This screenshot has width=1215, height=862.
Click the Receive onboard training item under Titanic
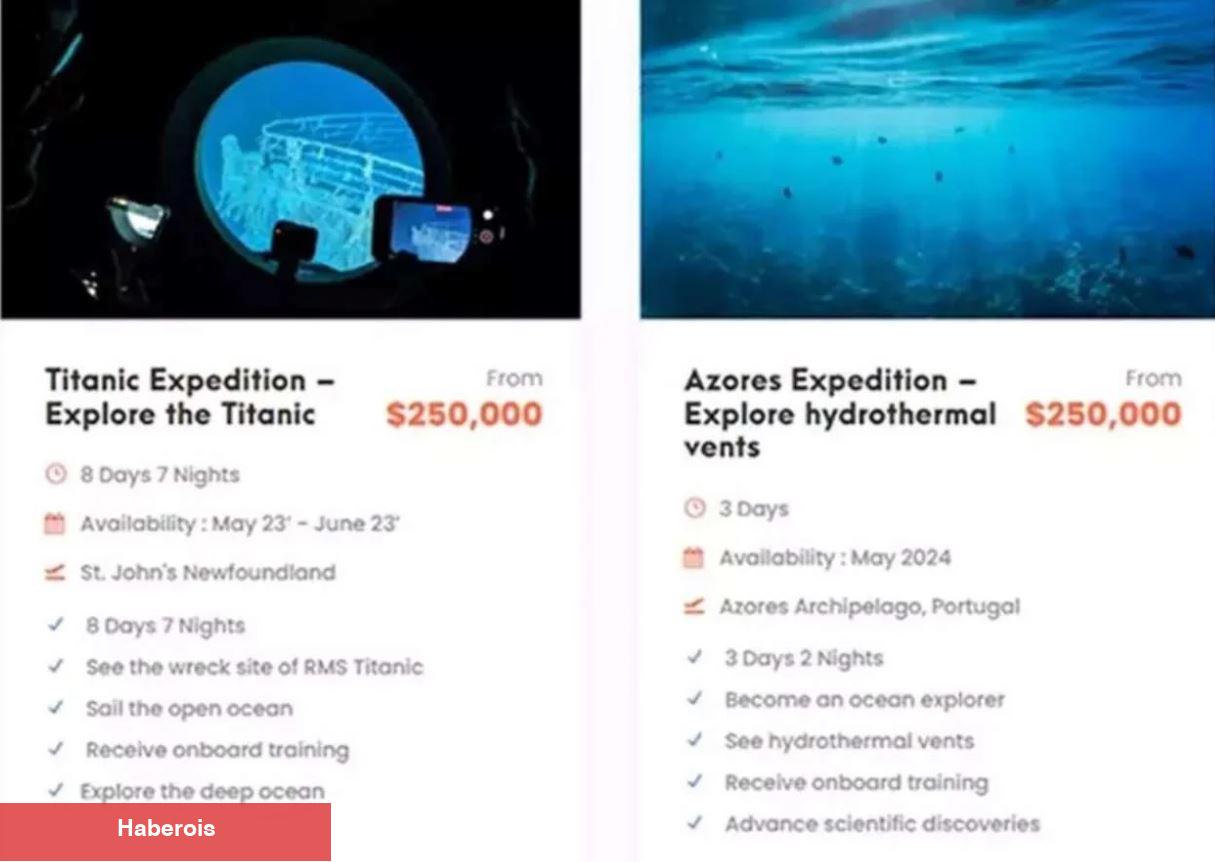tap(217, 750)
